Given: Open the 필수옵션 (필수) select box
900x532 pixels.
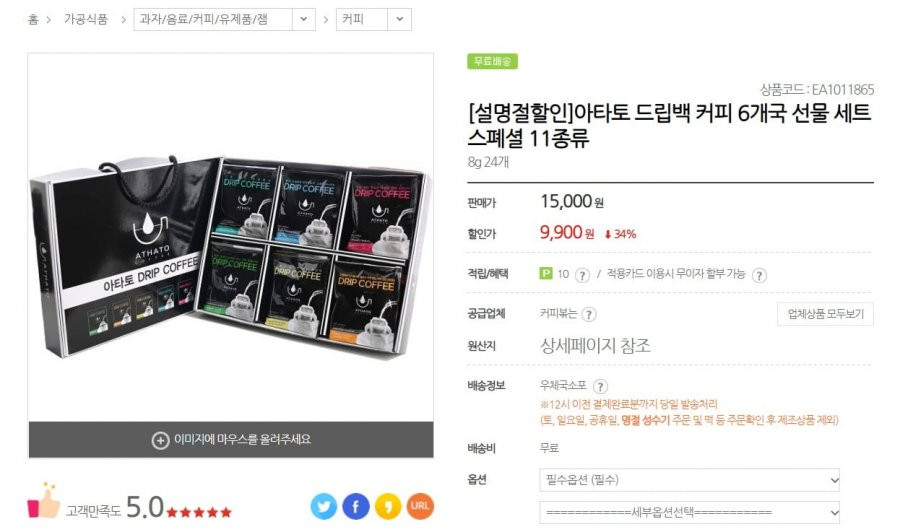Looking at the screenshot, I should coord(689,480).
